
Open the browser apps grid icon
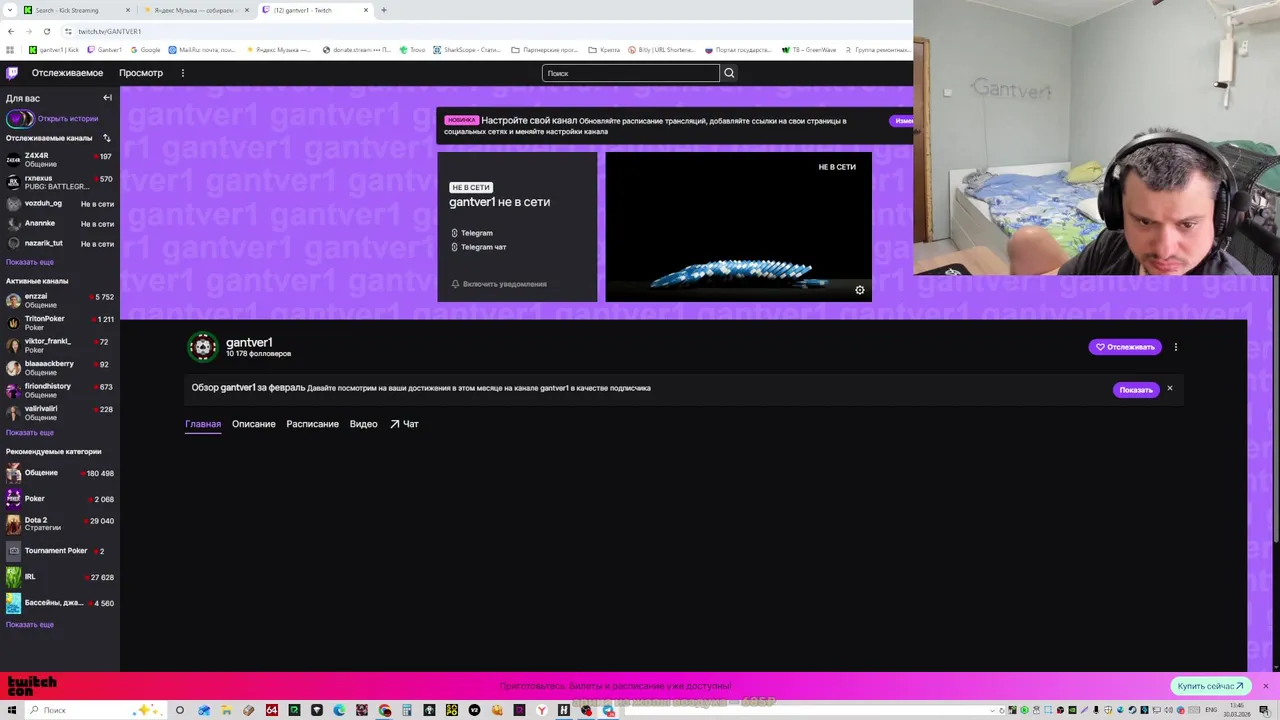(x=11, y=50)
